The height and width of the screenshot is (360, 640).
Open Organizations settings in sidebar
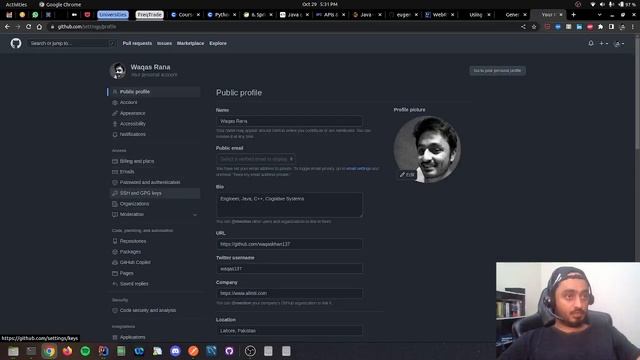click(156, 204)
